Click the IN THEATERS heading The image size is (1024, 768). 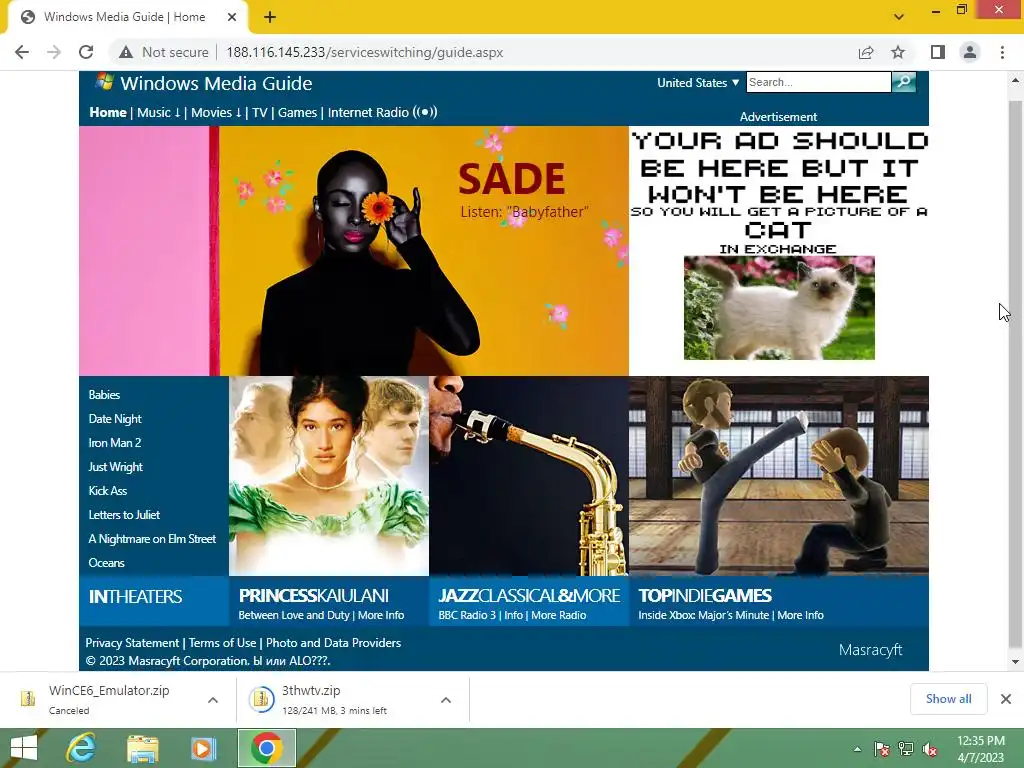pyautogui.click(x=135, y=597)
